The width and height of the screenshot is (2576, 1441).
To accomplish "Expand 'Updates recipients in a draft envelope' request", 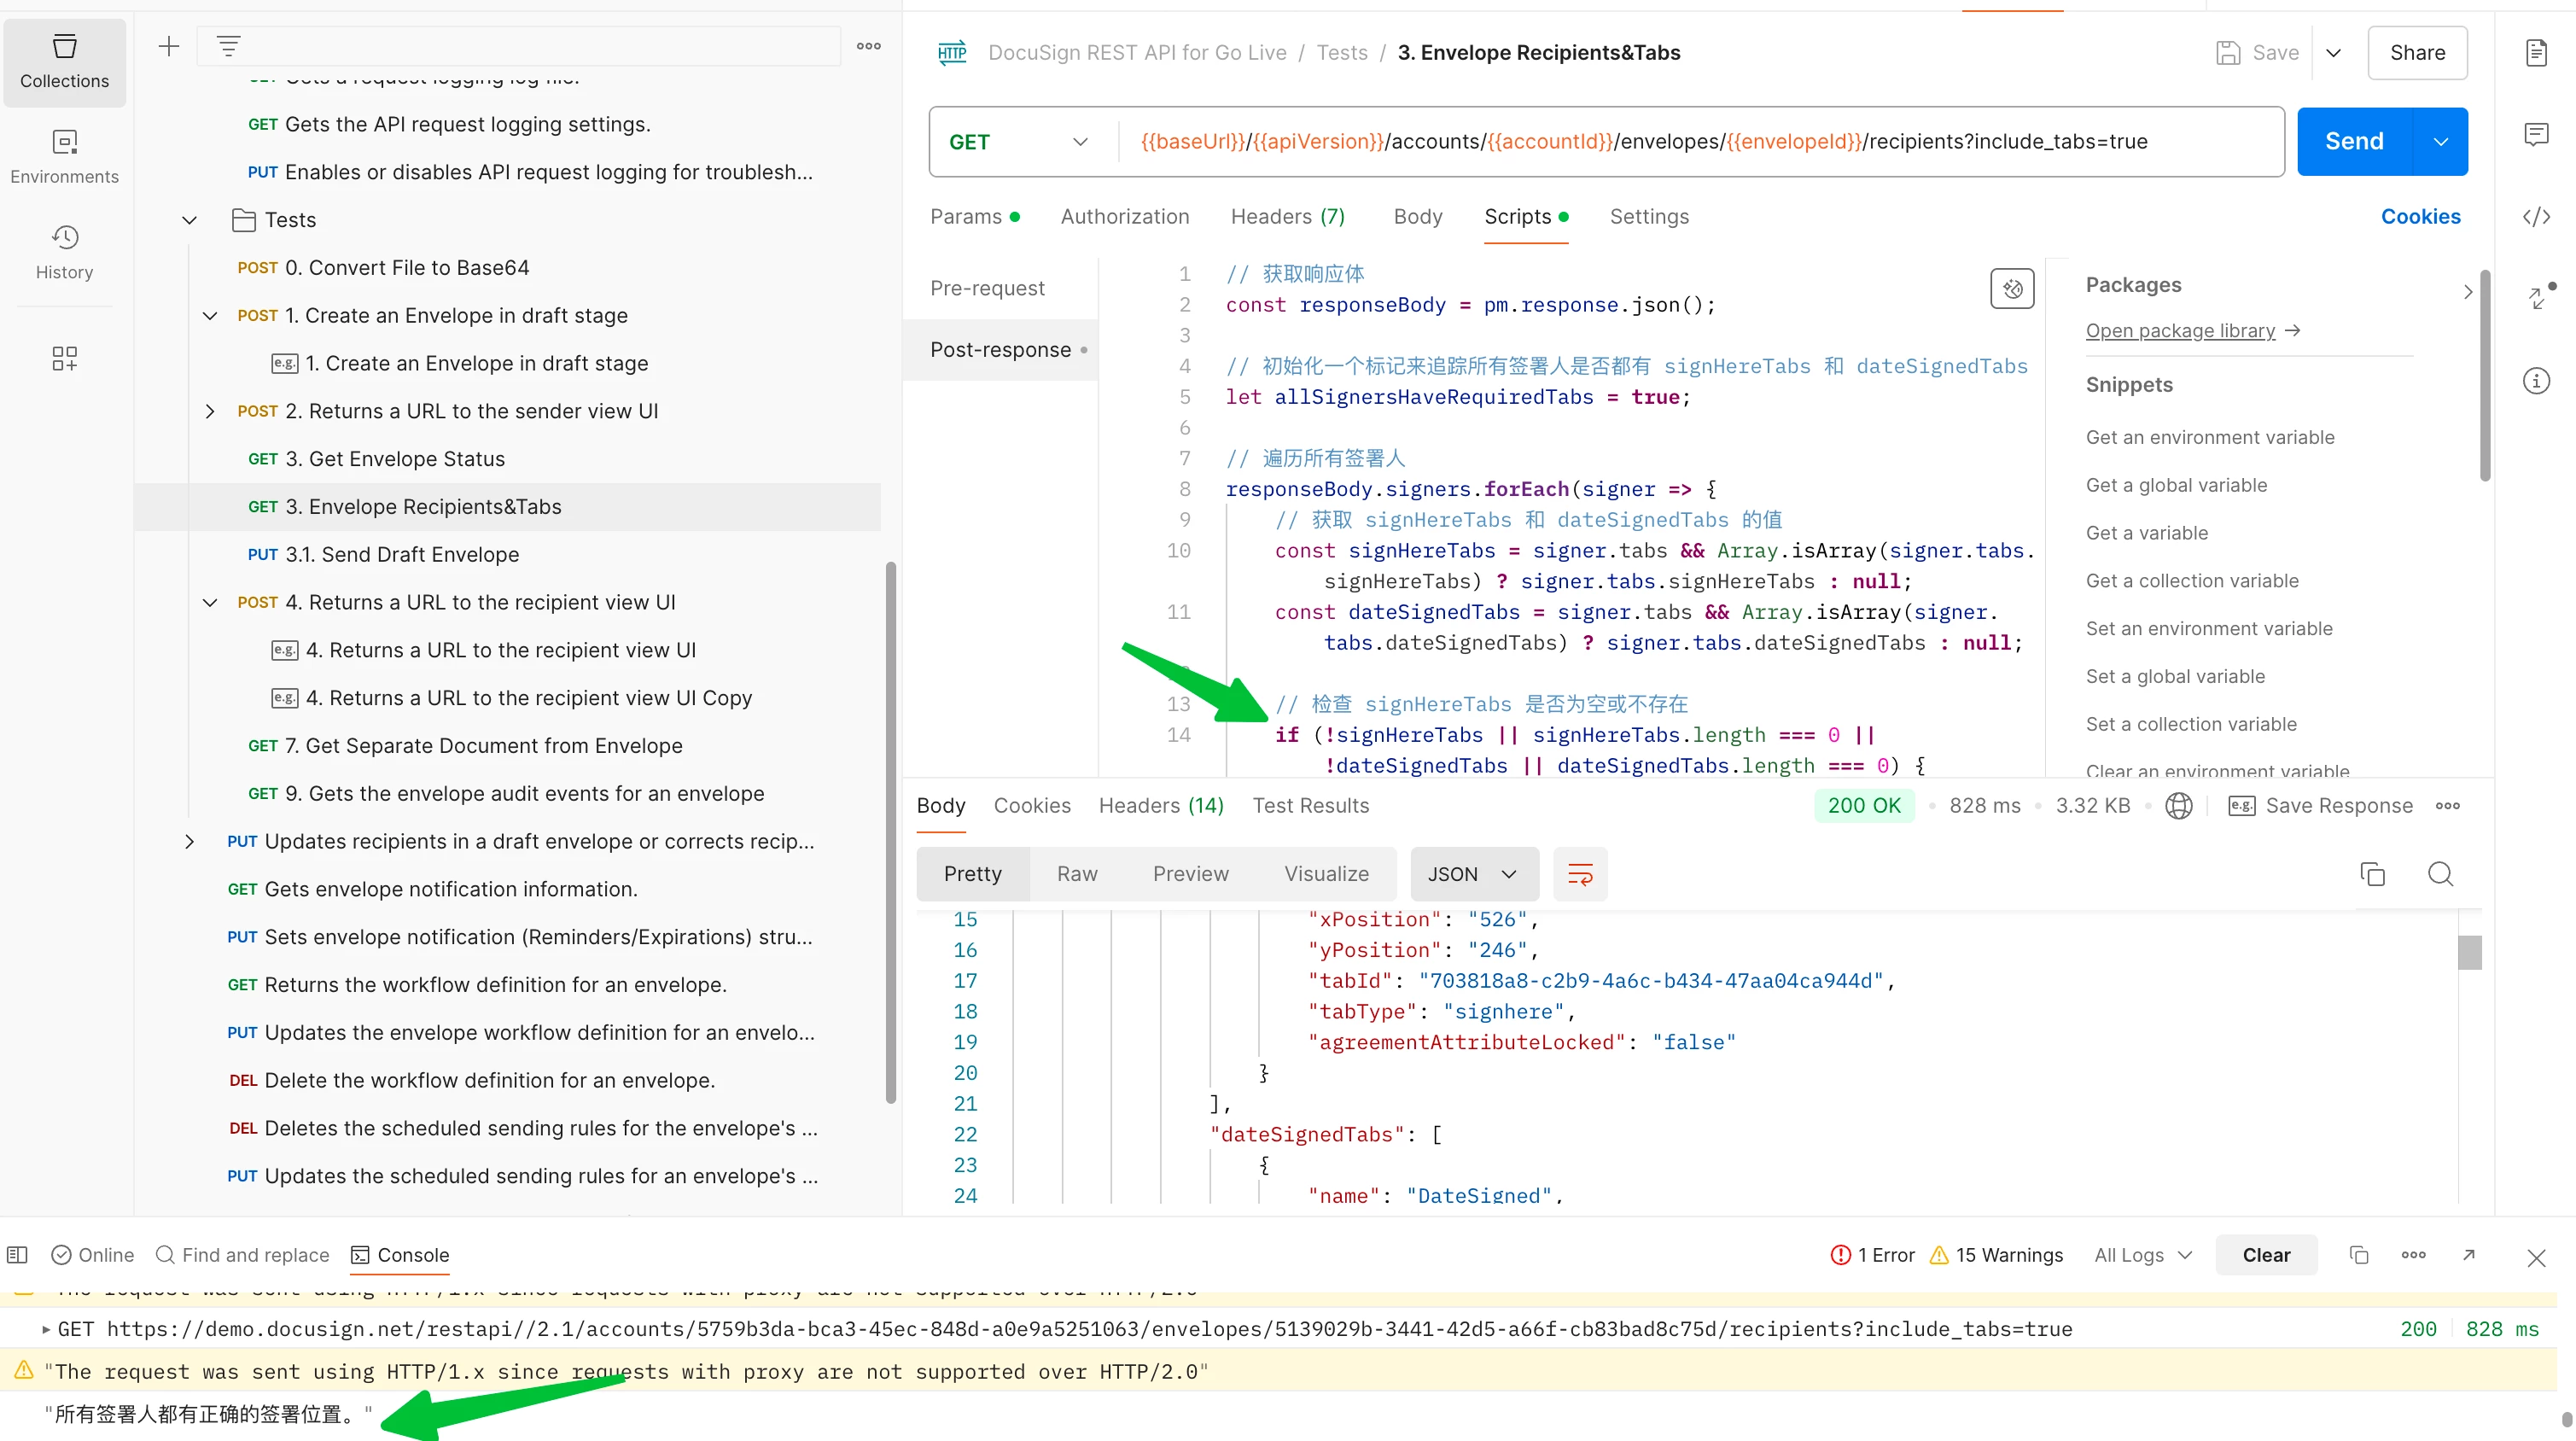I will 189,842.
